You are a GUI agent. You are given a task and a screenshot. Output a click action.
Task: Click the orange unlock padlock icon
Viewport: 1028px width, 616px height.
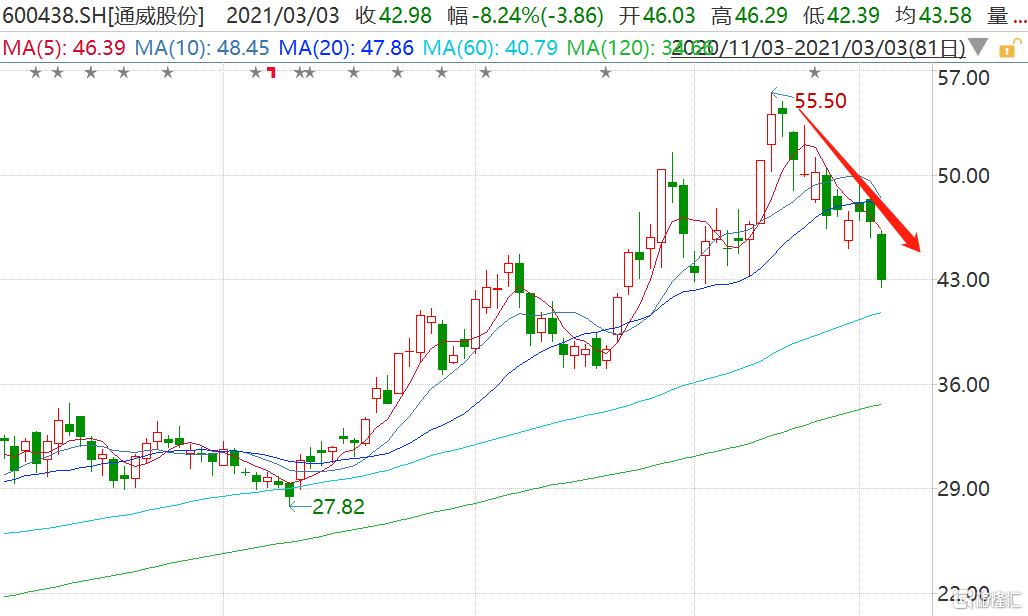tap(1009, 48)
